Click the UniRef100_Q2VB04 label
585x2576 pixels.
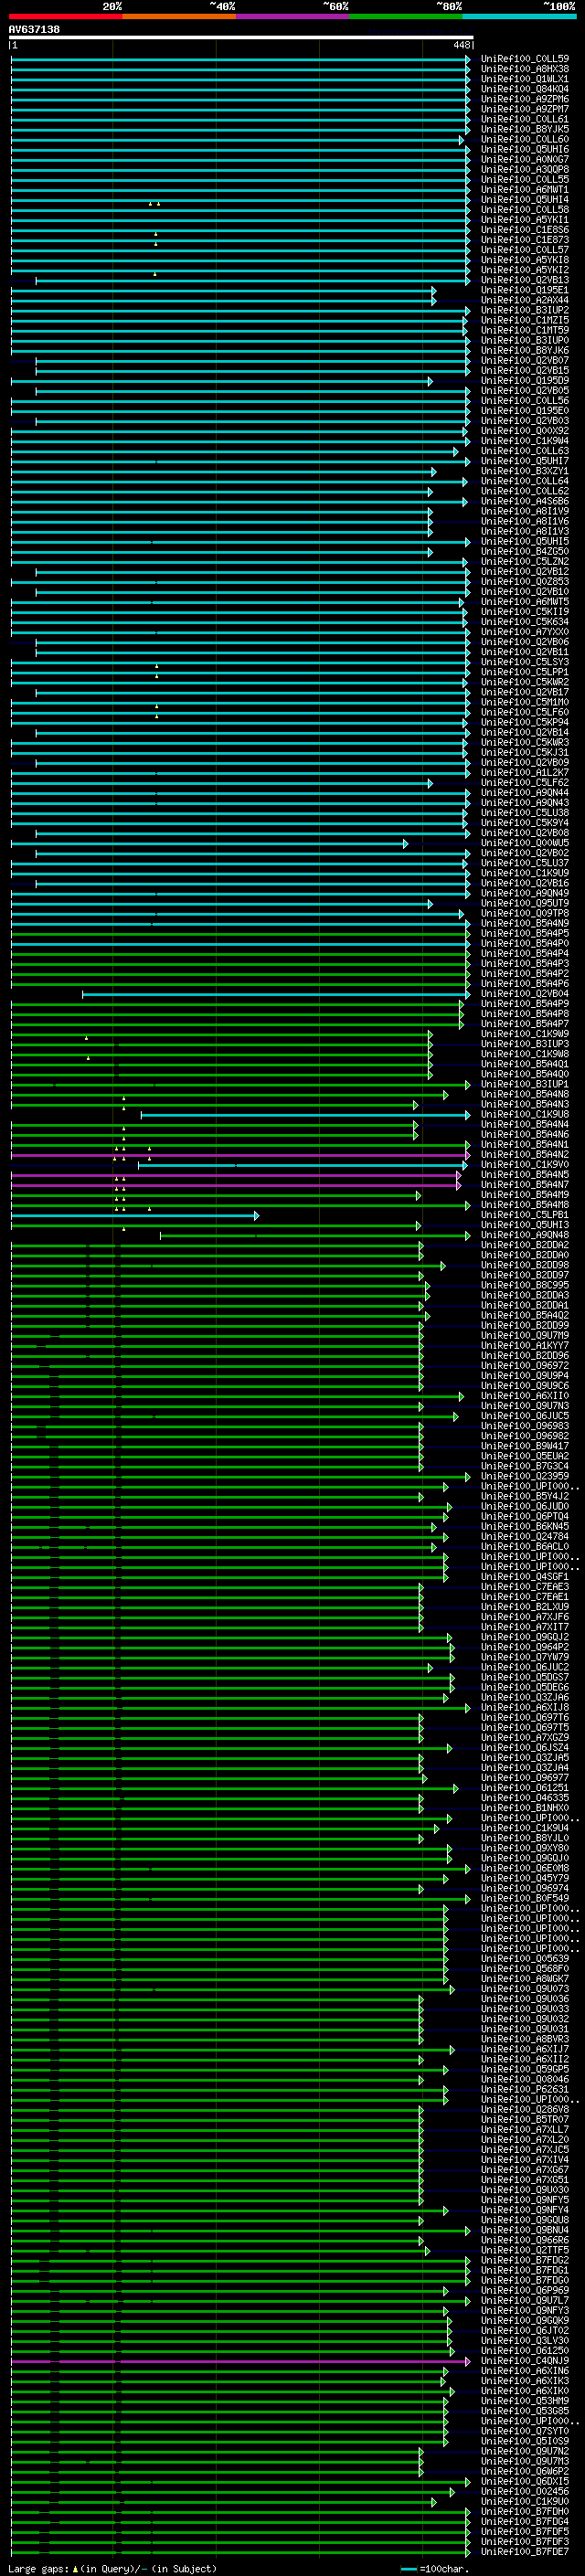coord(524,994)
